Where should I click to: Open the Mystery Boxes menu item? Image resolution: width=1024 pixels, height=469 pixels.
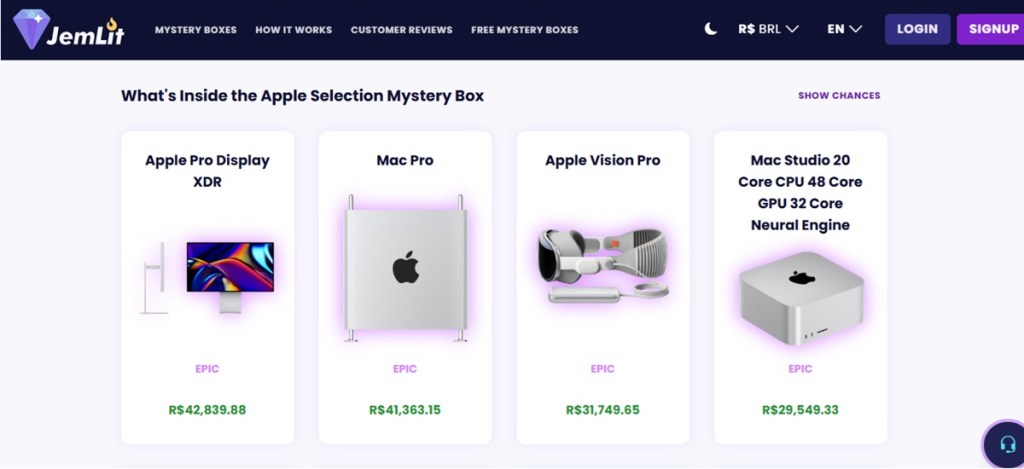pos(196,29)
